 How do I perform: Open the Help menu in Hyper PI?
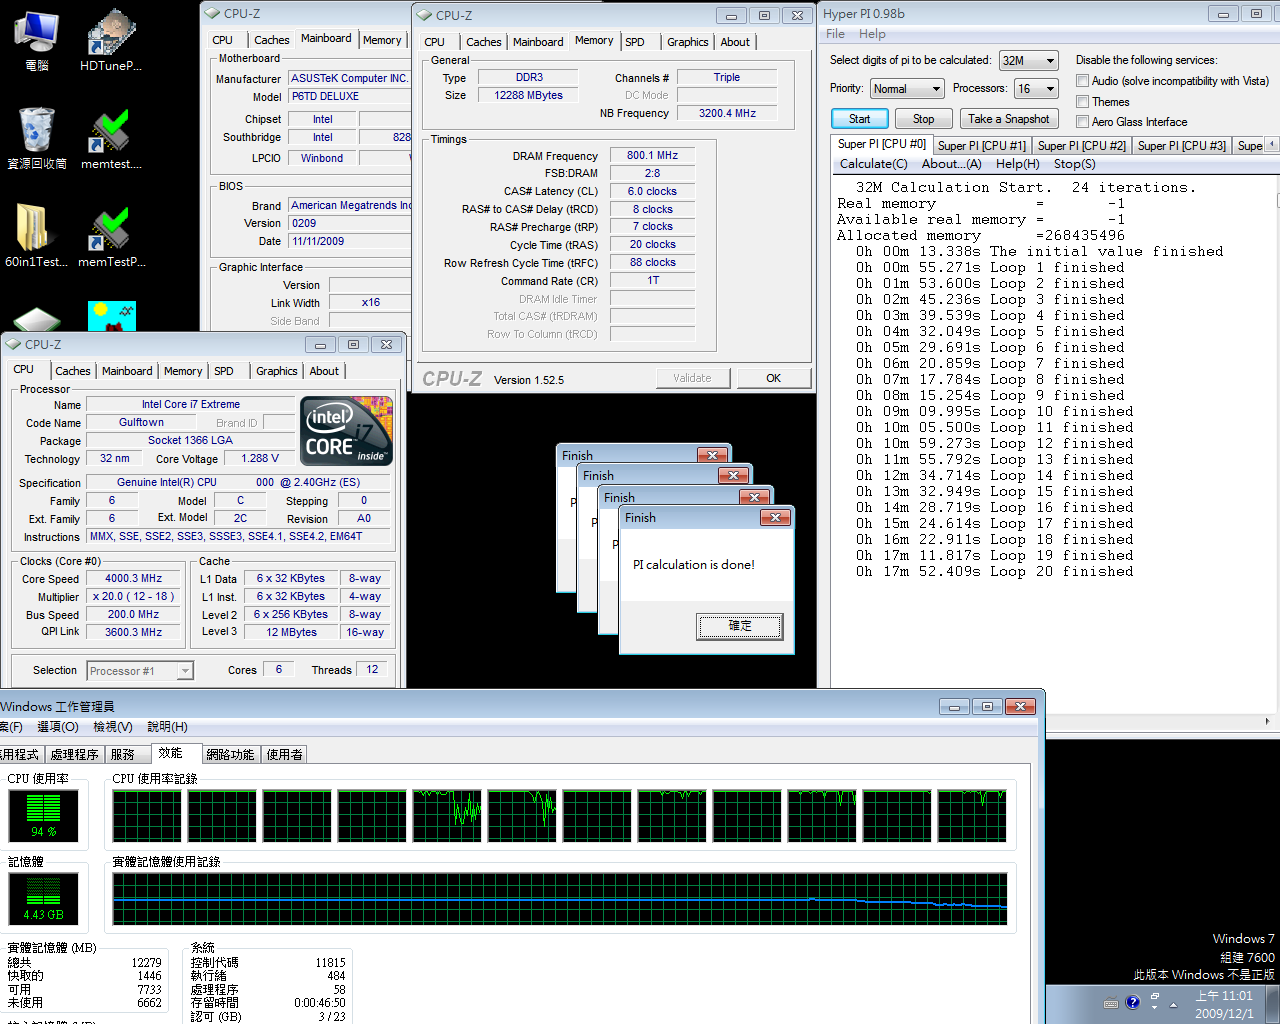(872, 34)
